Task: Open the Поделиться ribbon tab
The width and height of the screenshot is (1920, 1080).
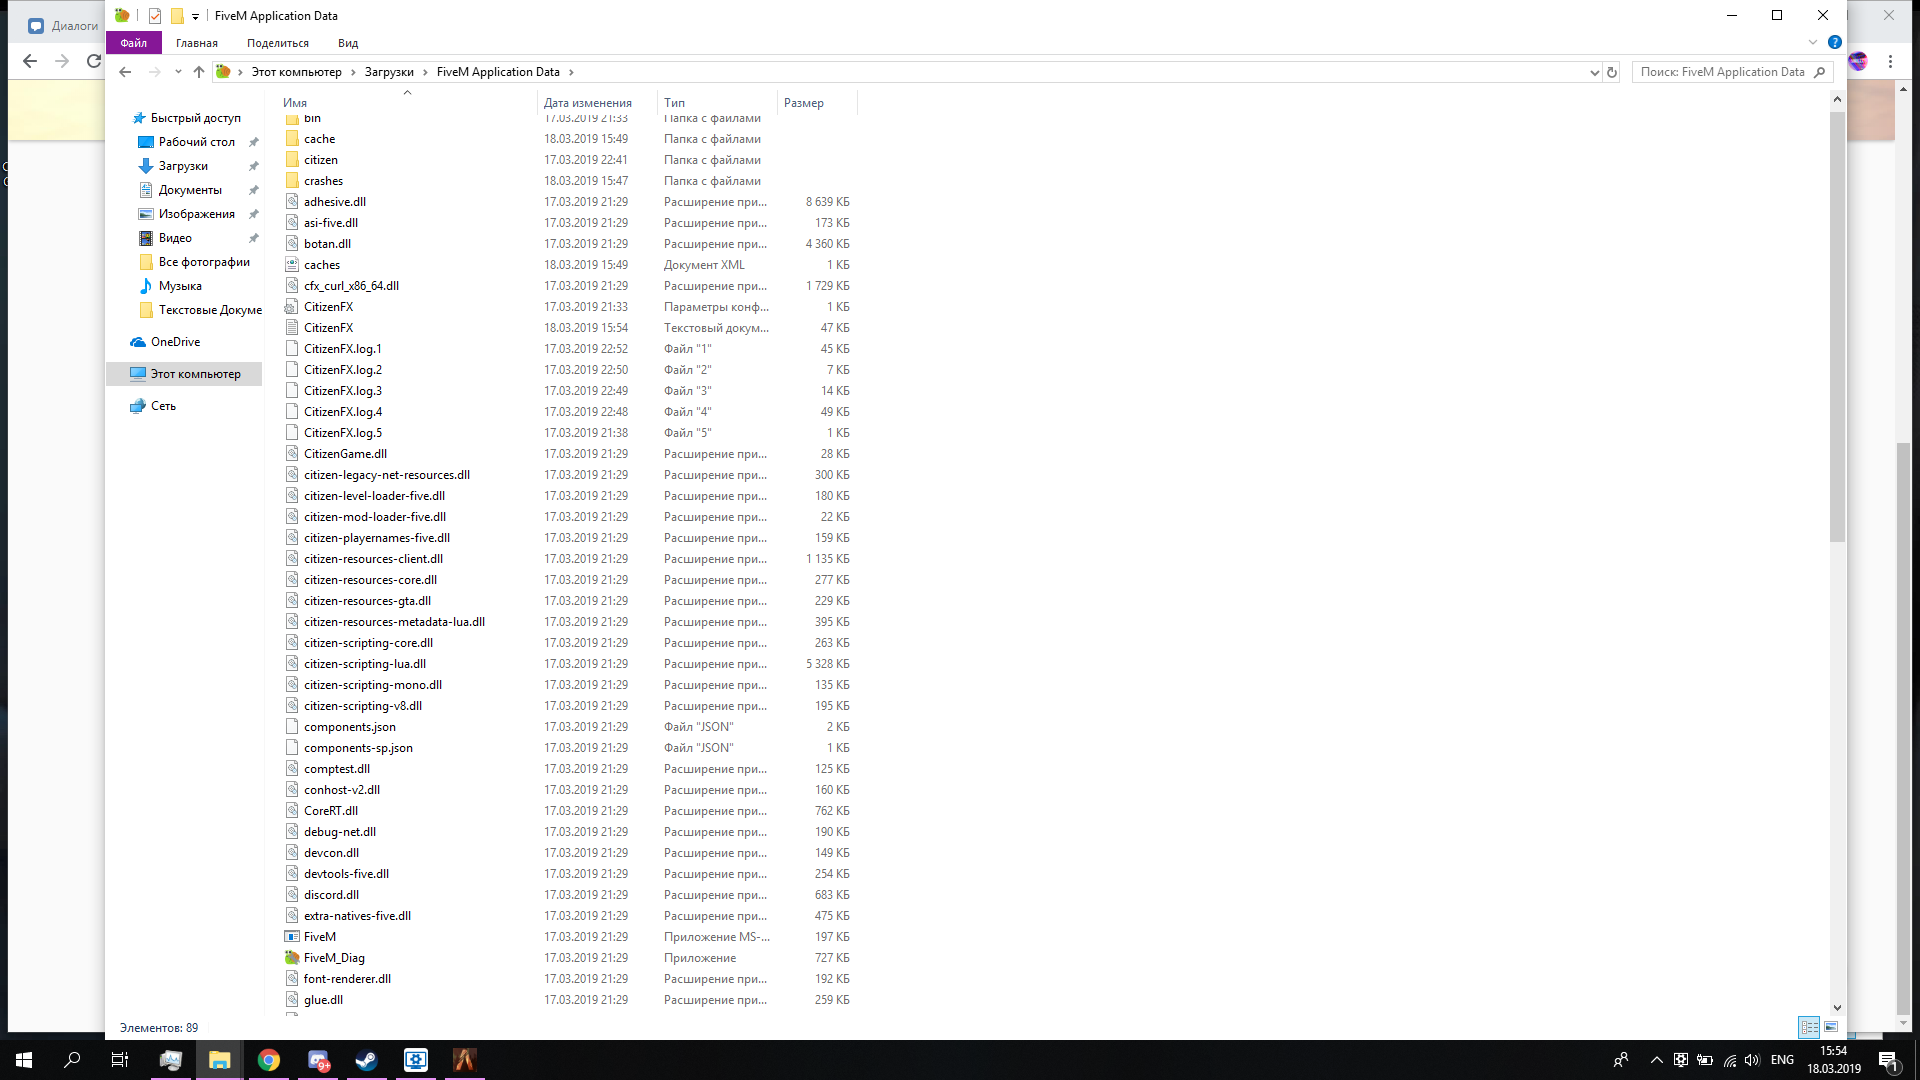Action: coord(278,43)
